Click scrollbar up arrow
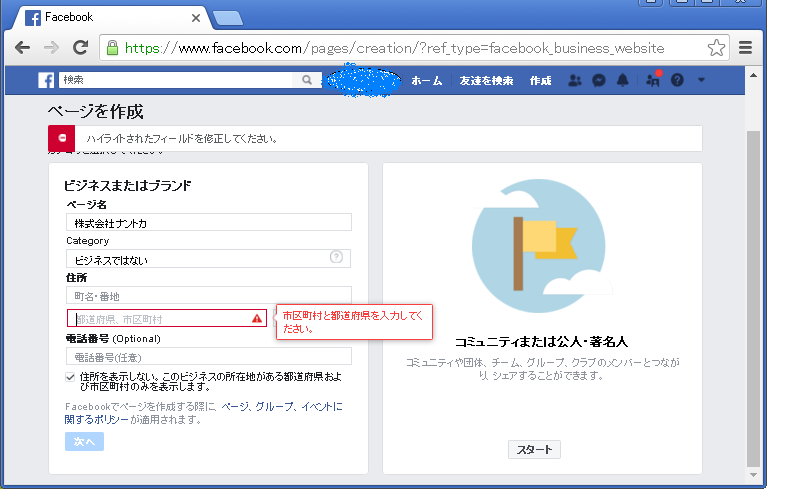The height and width of the screenshot is (500, 800). point(753,76)
